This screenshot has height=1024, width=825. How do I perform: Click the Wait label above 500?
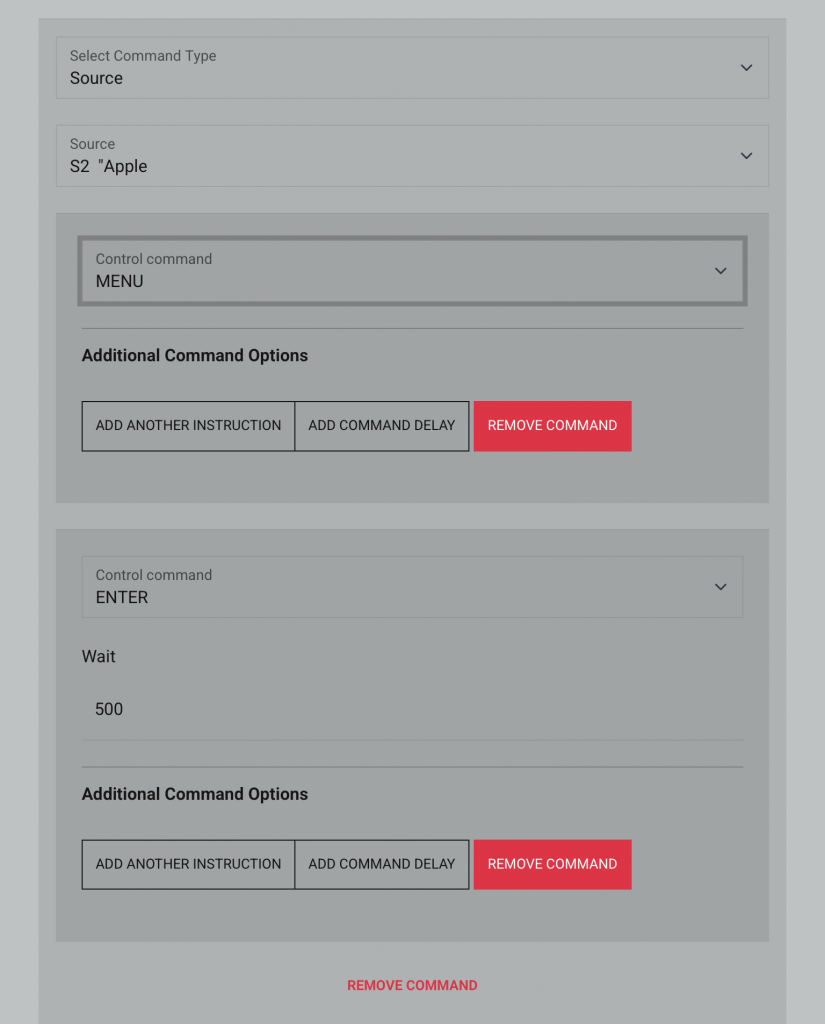click(x=99, y=657)
